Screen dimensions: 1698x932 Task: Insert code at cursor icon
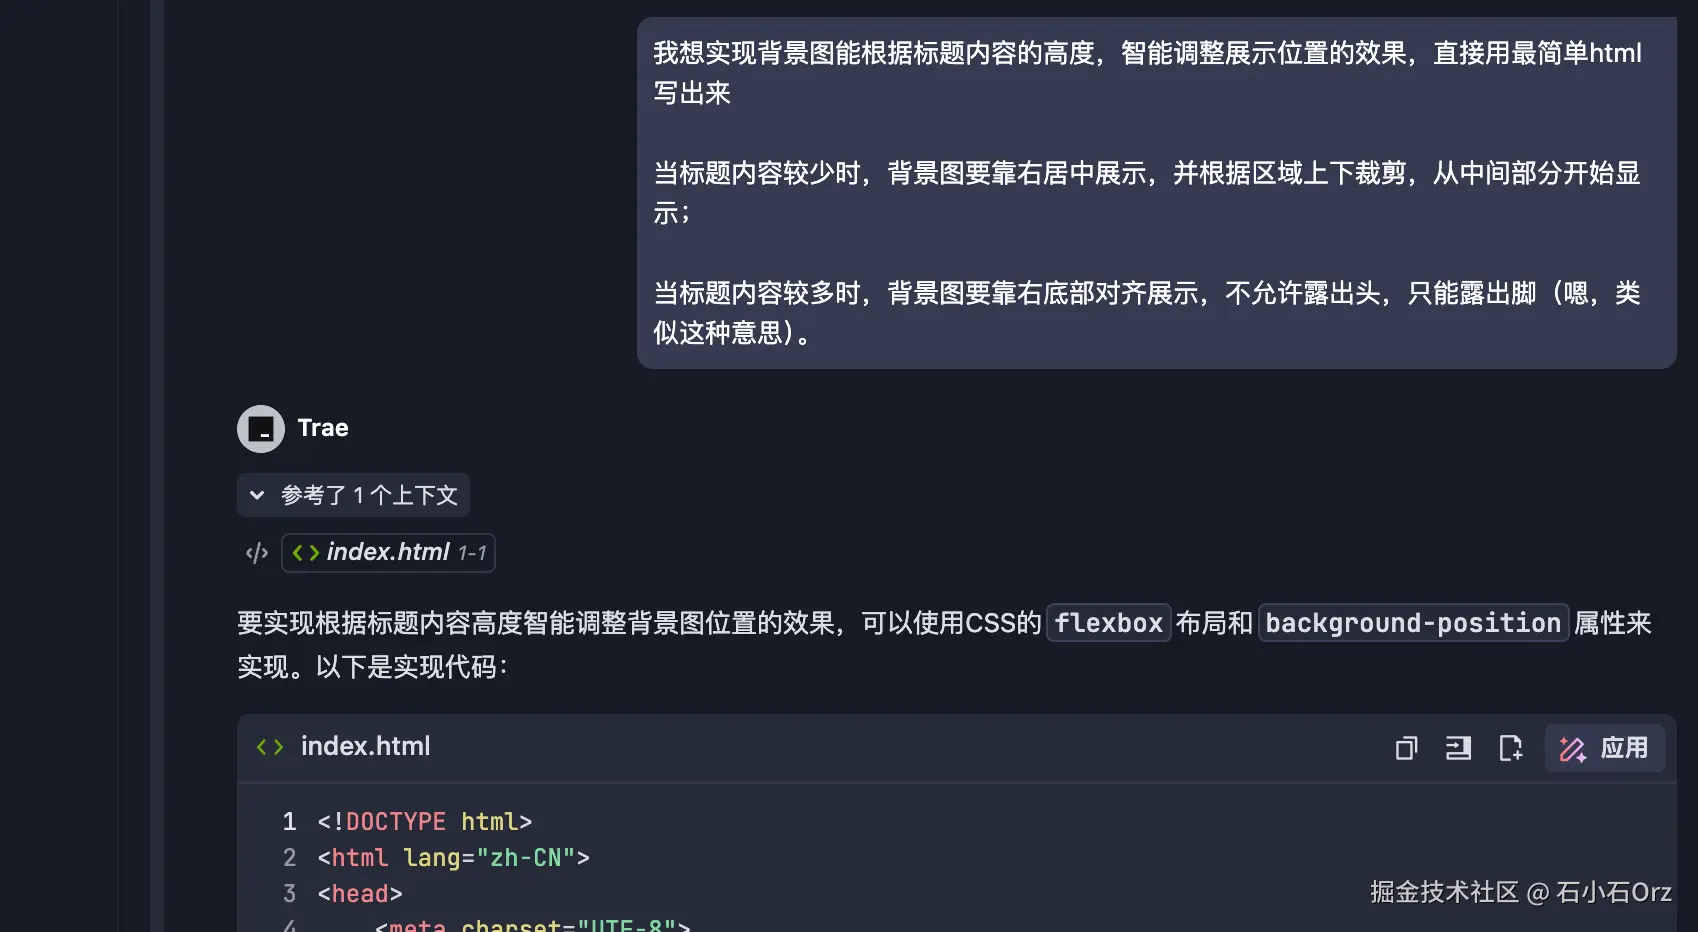coord(1458,748)
